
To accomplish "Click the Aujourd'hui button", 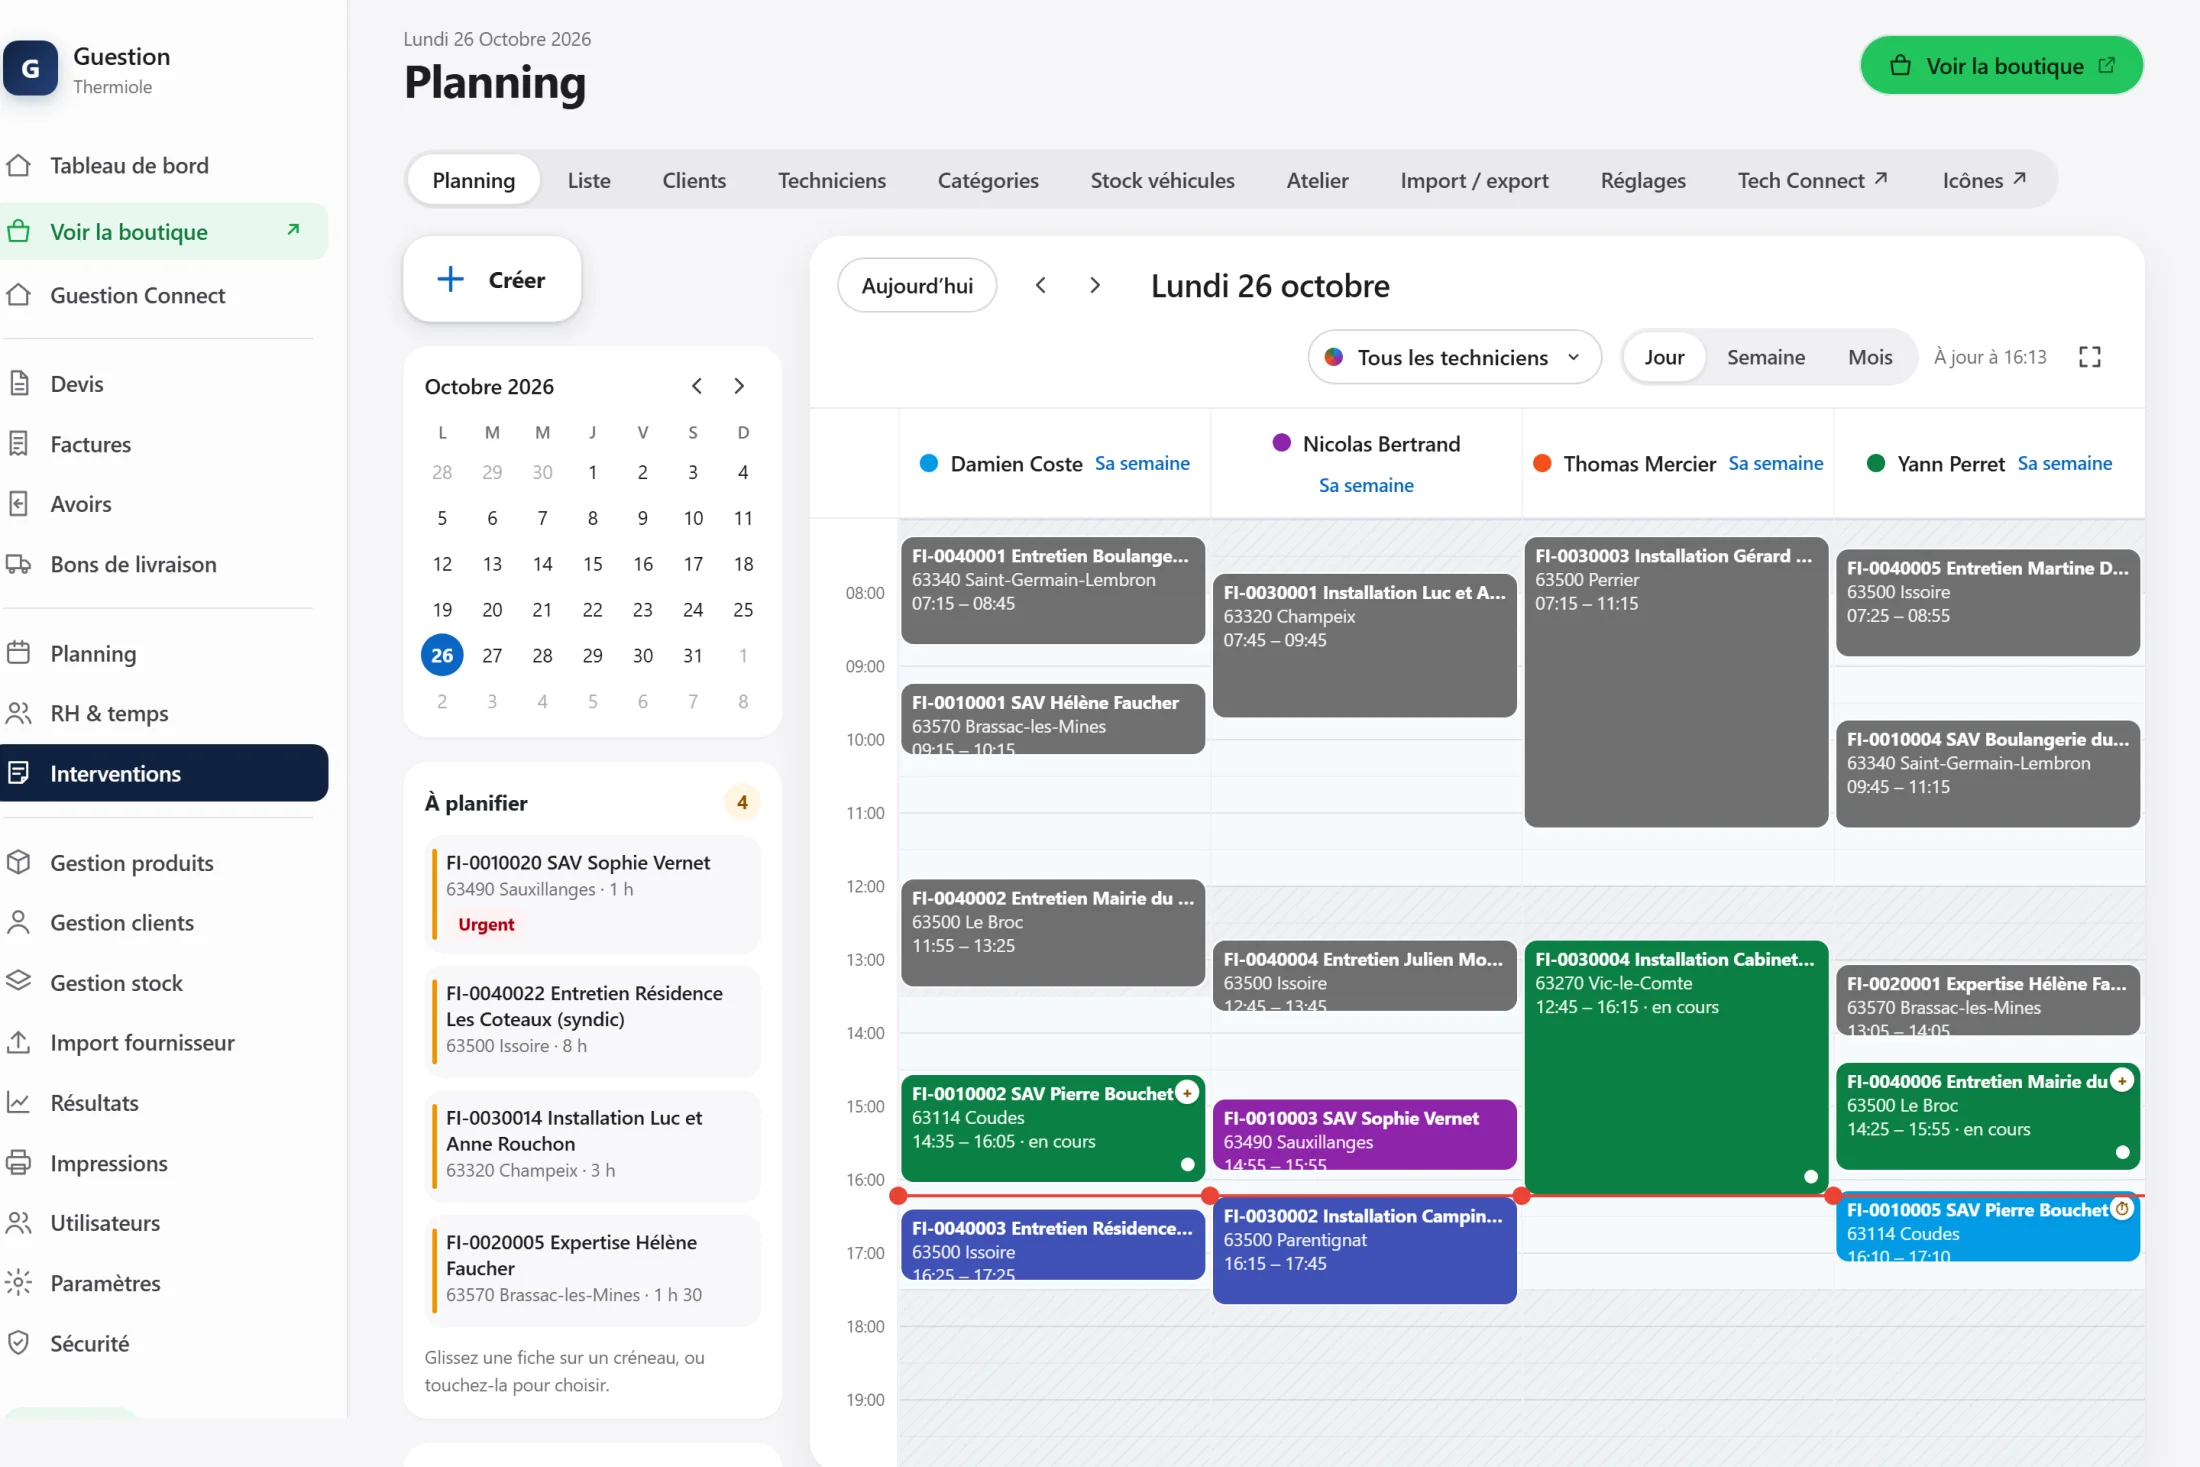I will (917, 286).
